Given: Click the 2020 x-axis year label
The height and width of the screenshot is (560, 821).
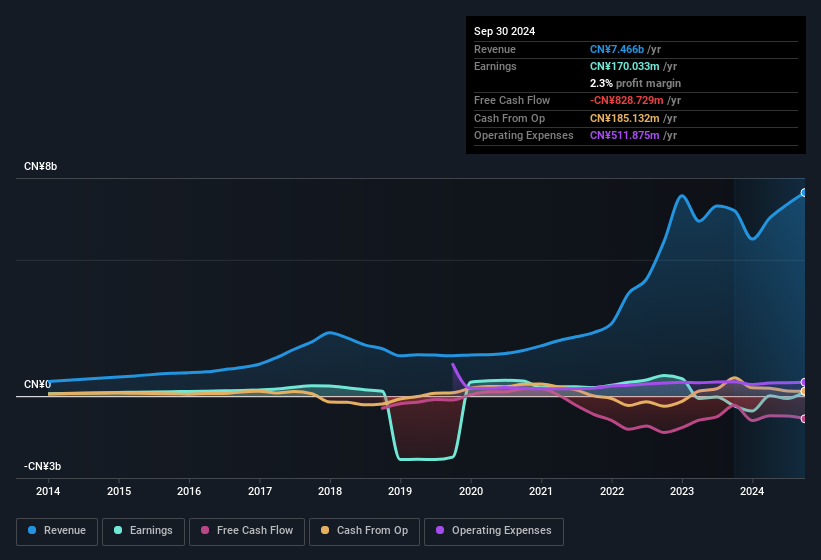Looking at the screenshot, I should pyautogui.click(x=471, y=491).
